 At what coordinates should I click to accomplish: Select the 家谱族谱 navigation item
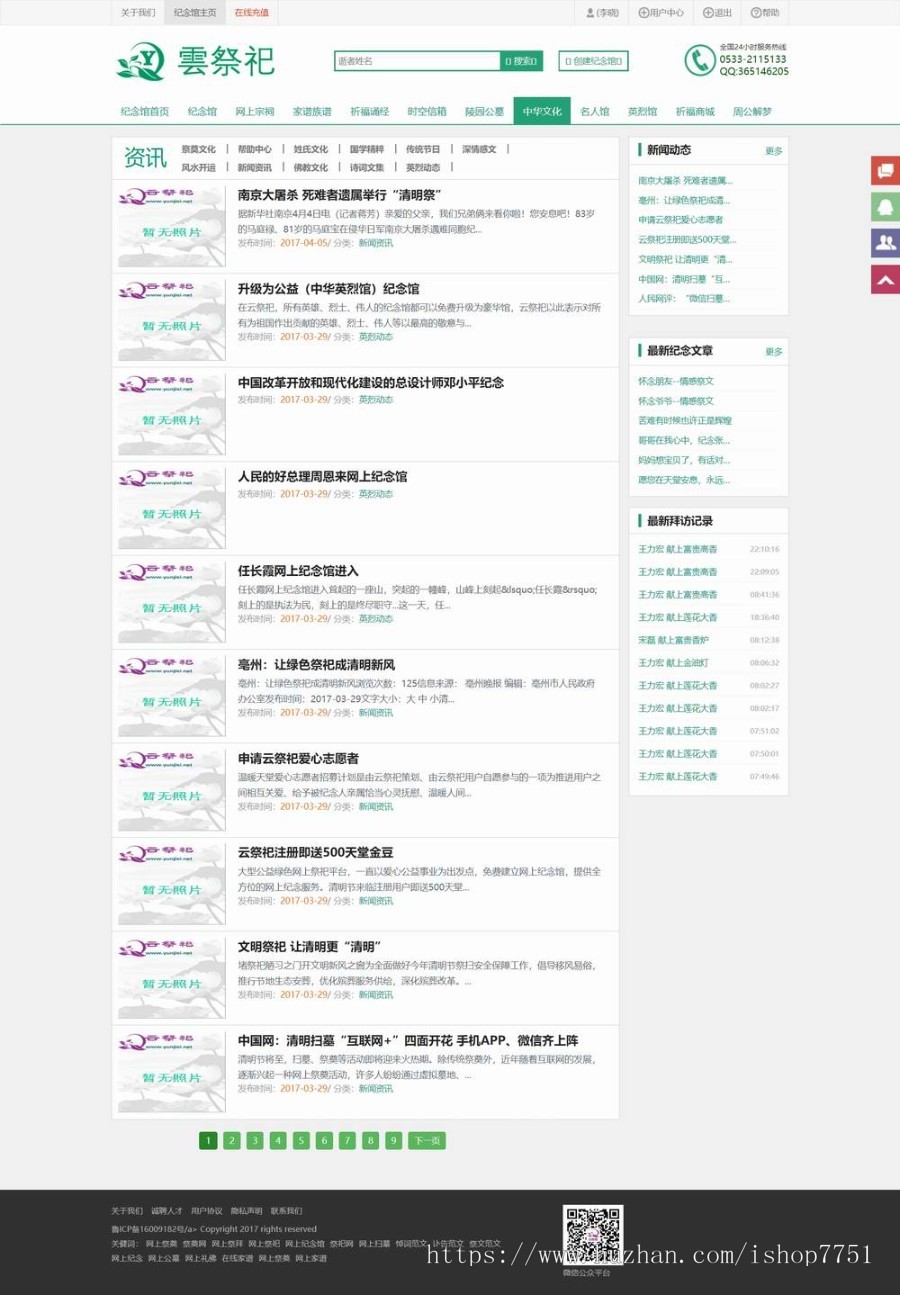(312, 112)
